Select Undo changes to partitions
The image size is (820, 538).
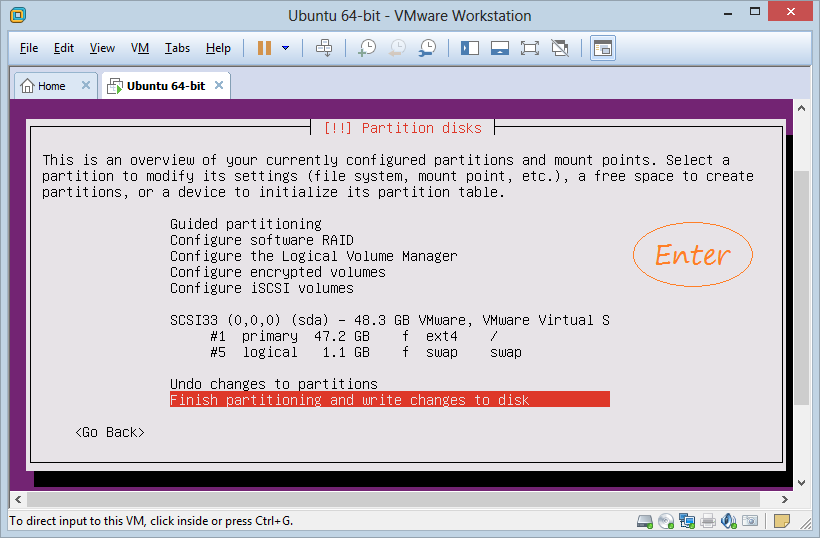pos(274,384)
